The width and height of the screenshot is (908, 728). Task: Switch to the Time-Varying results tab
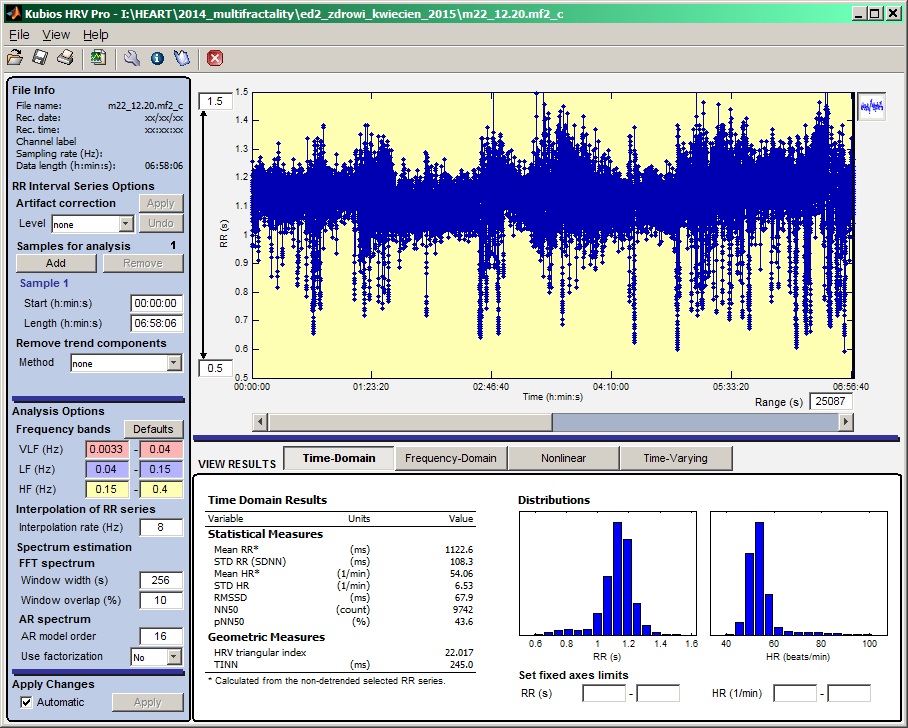pyautogui.click(x=676, y=458)
